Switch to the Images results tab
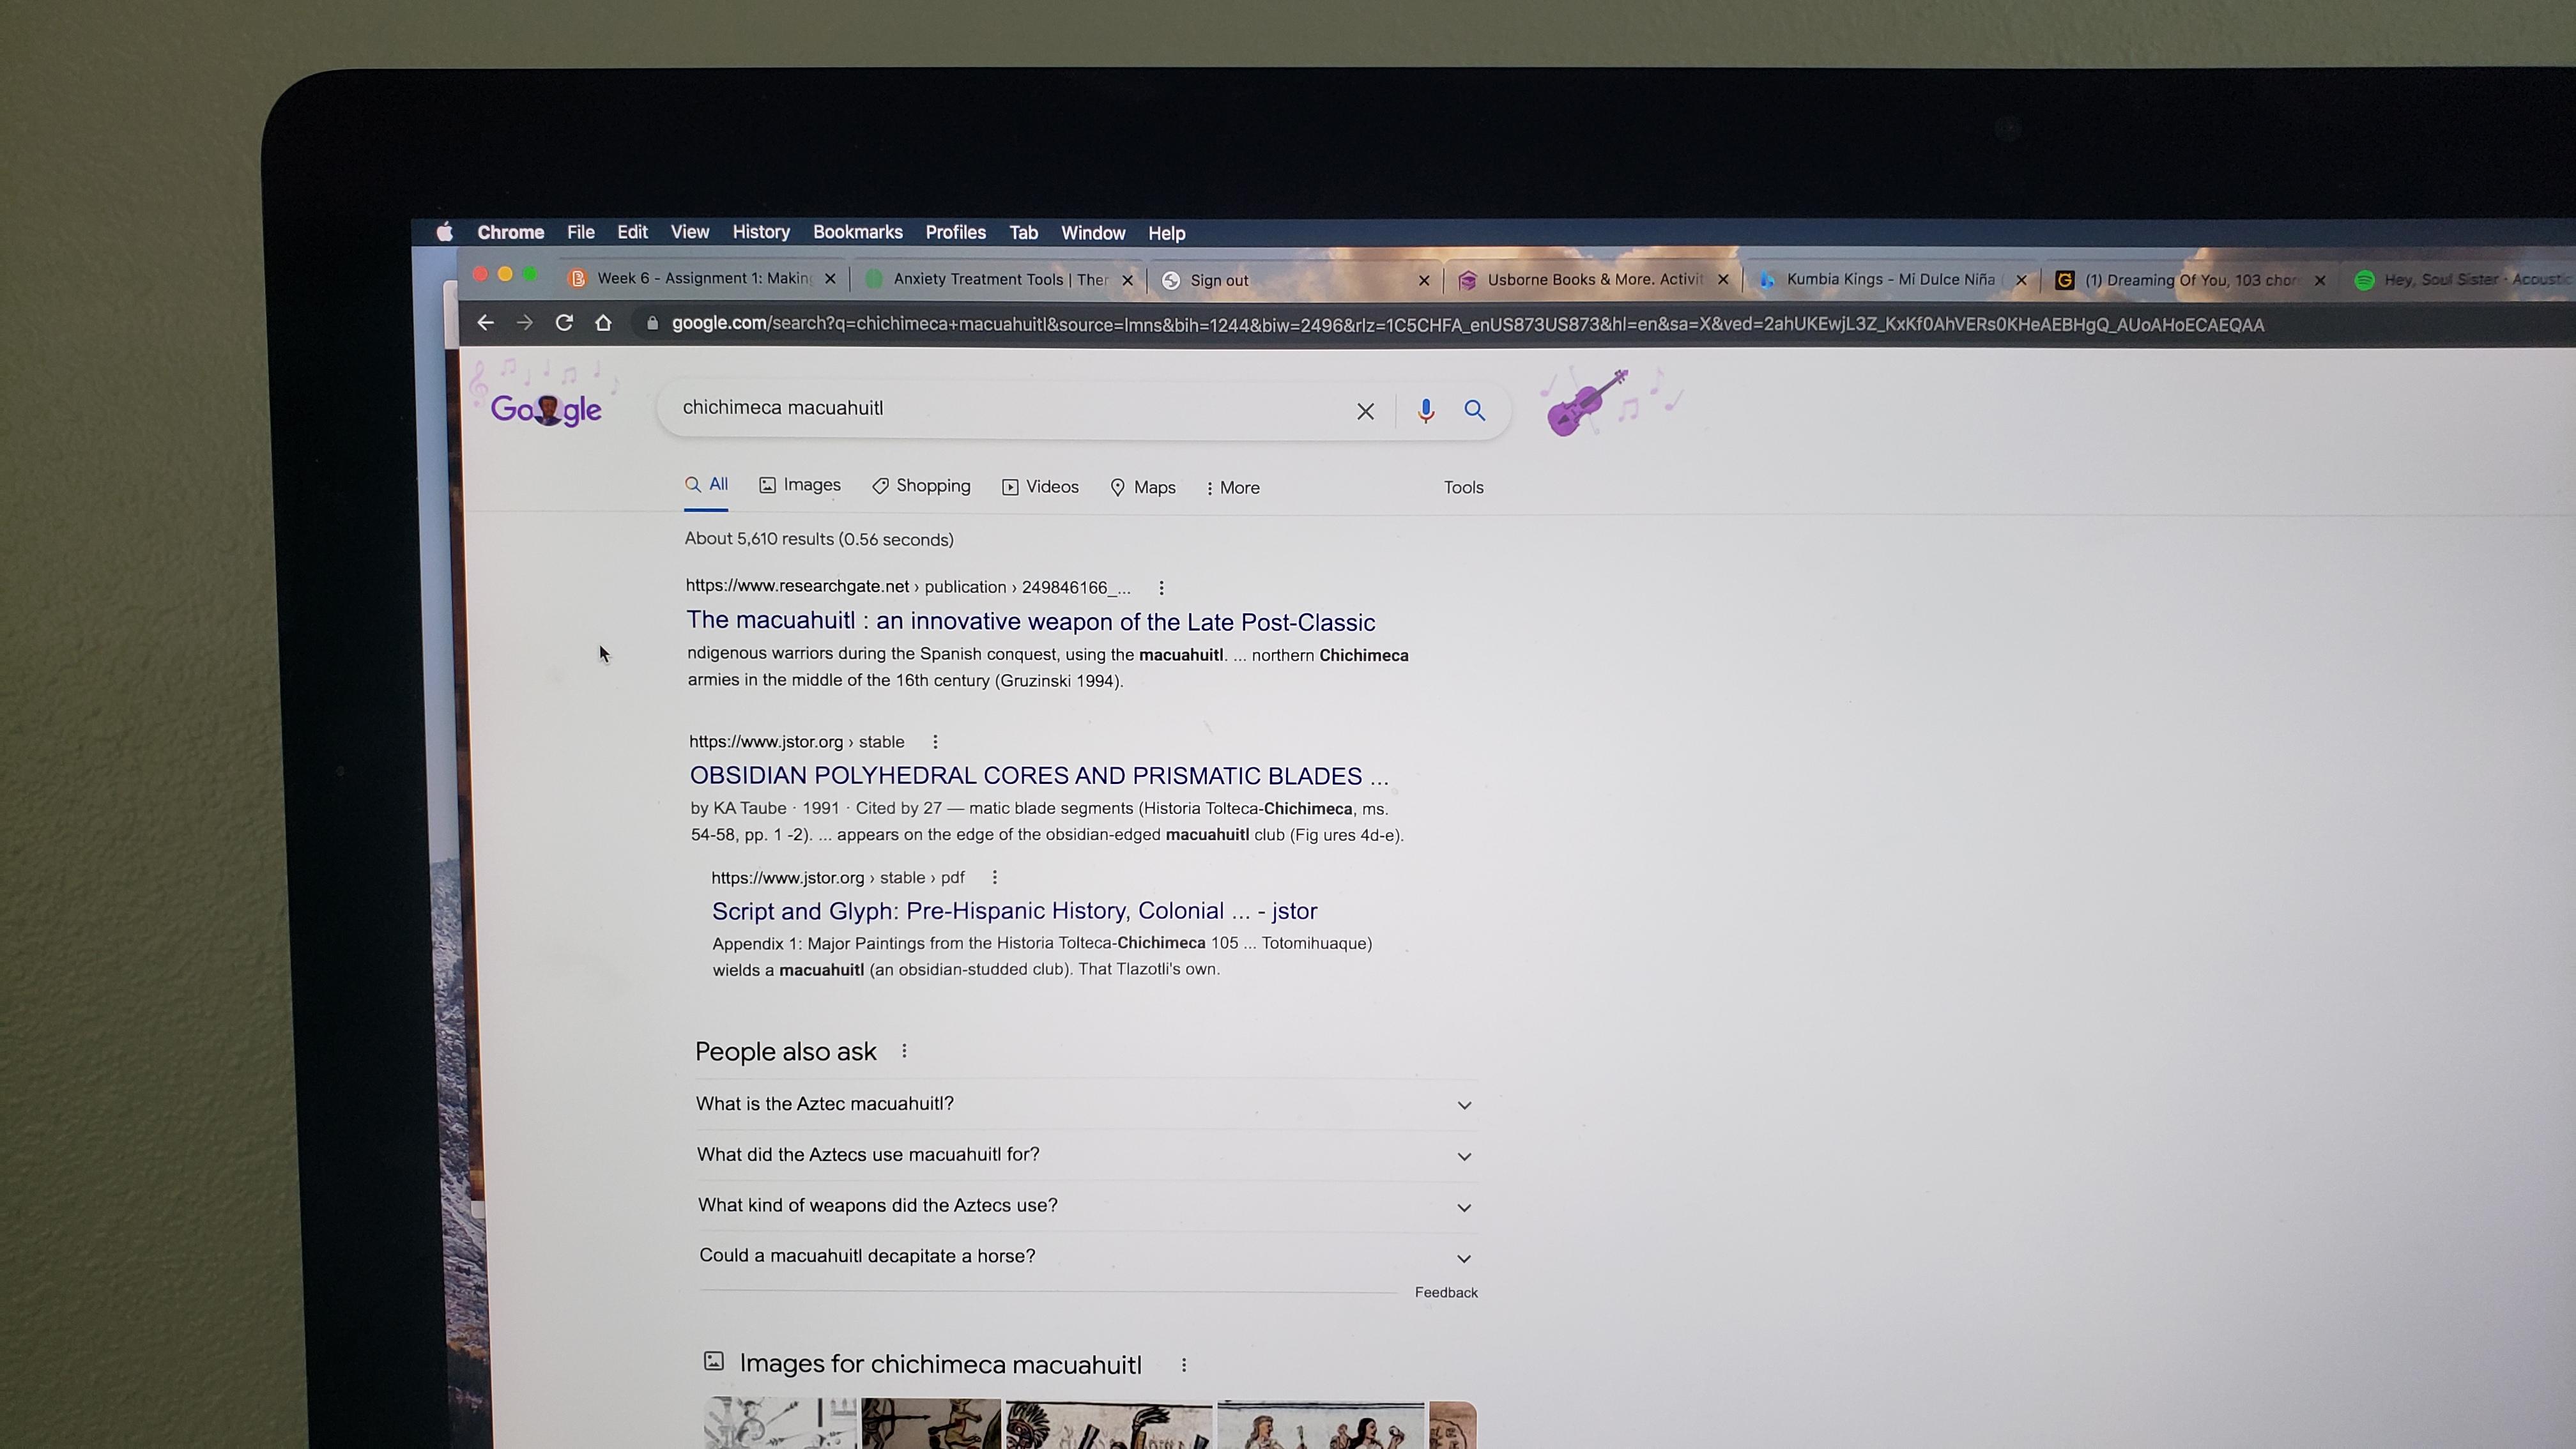 pos(800,485)
